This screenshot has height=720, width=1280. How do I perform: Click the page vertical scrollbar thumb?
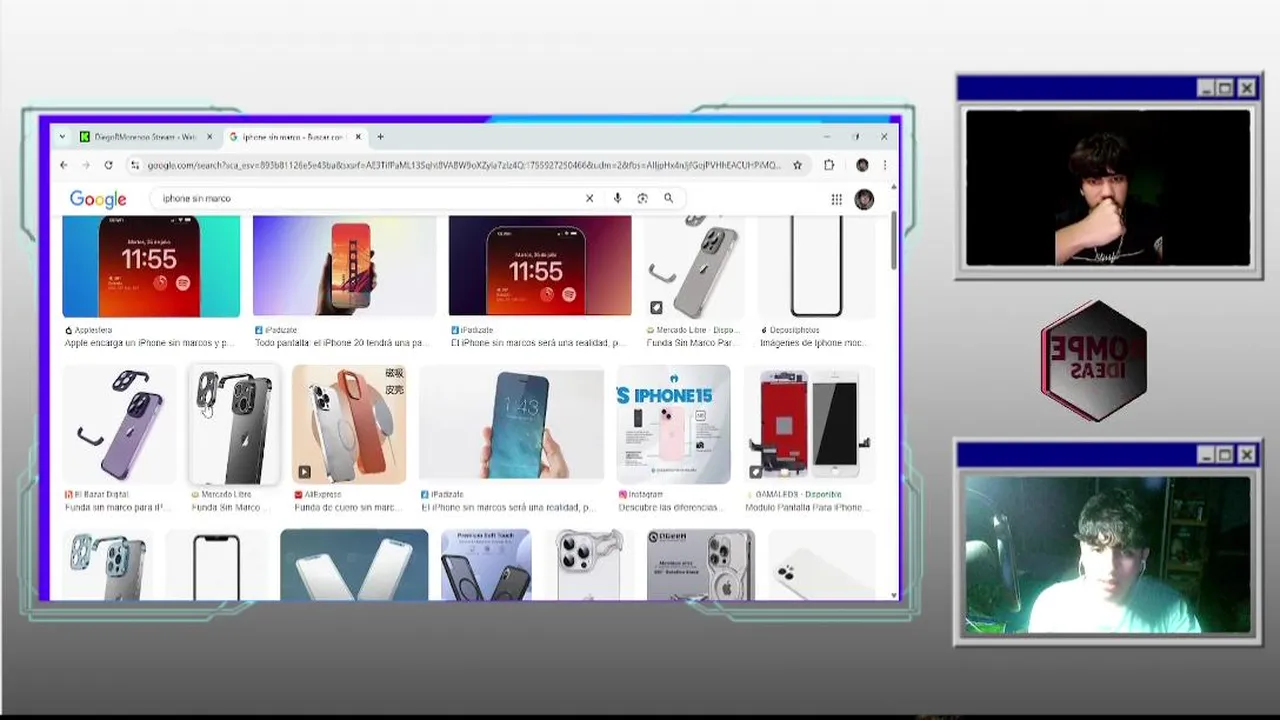tap(893, 241)
